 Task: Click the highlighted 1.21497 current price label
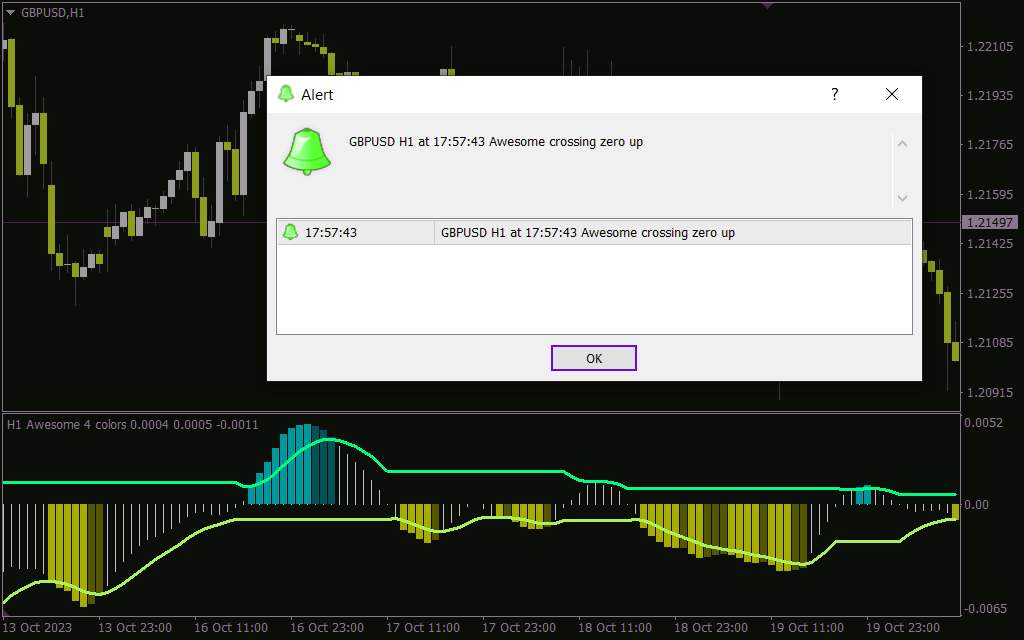click(988, 222)
